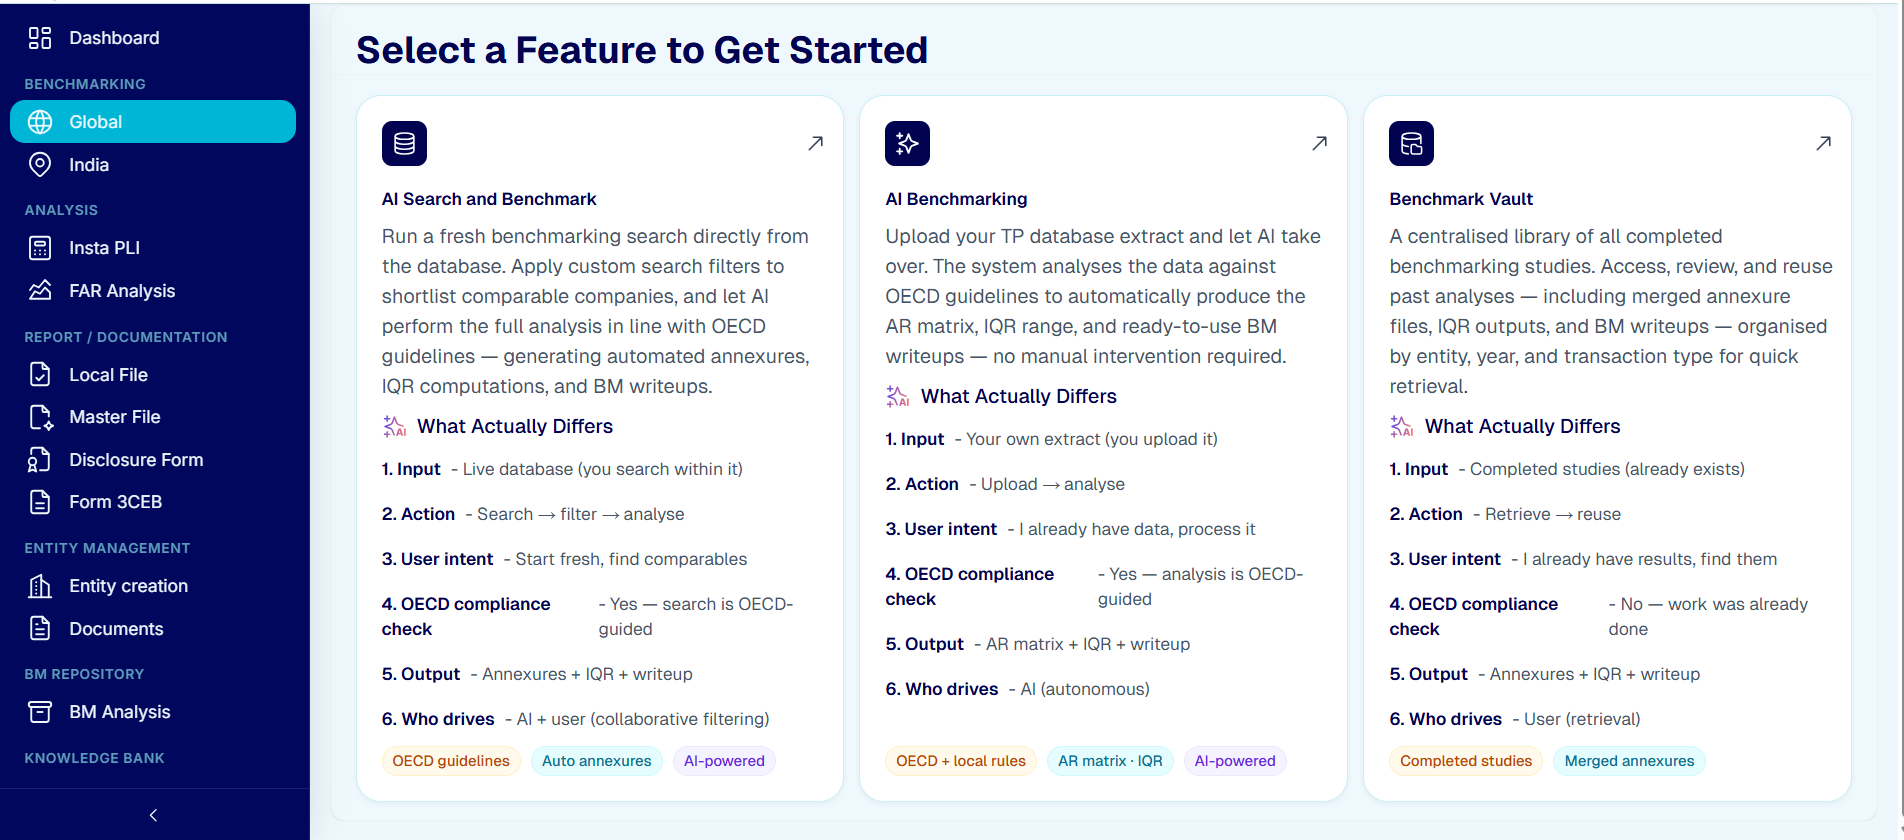Click 'Completed studies (already exists)' text
The width and height of the screenshot is (1904, 840).
[x=1607, y=469]
